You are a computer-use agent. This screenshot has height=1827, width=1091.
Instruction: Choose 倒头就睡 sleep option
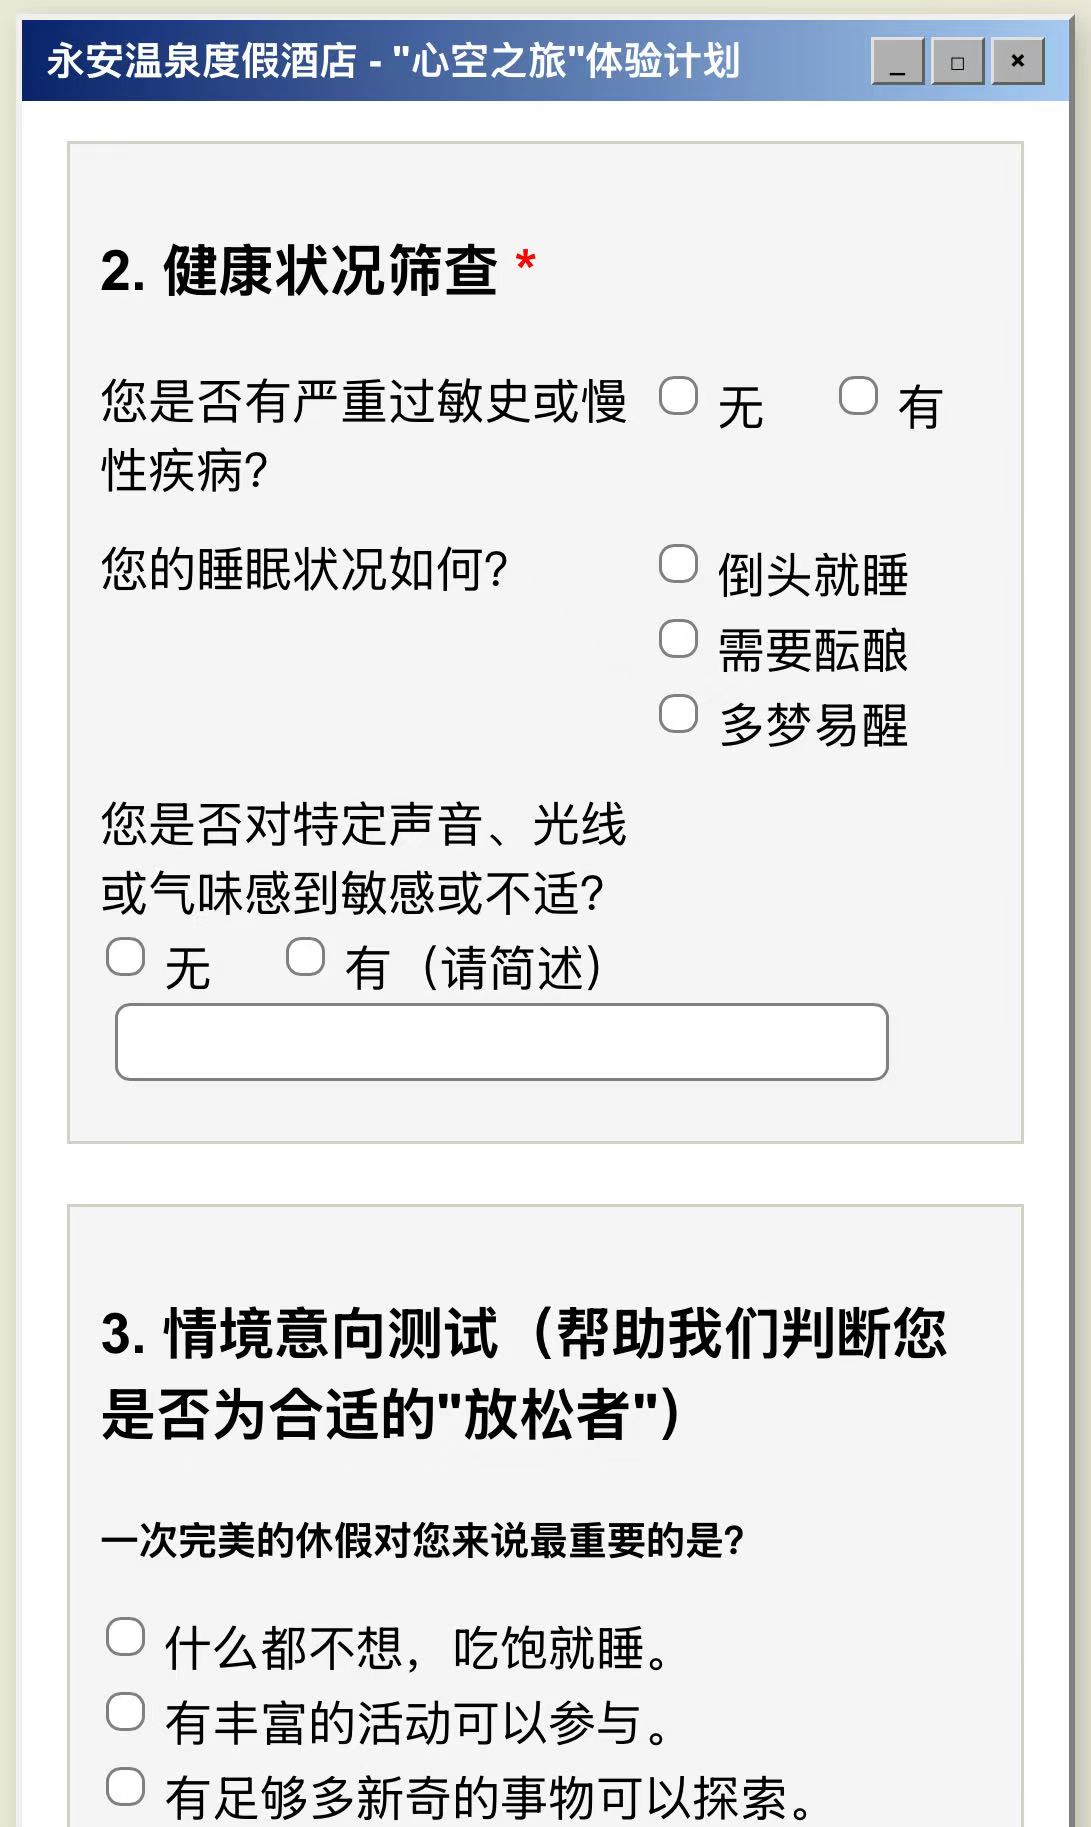[678, 564]
